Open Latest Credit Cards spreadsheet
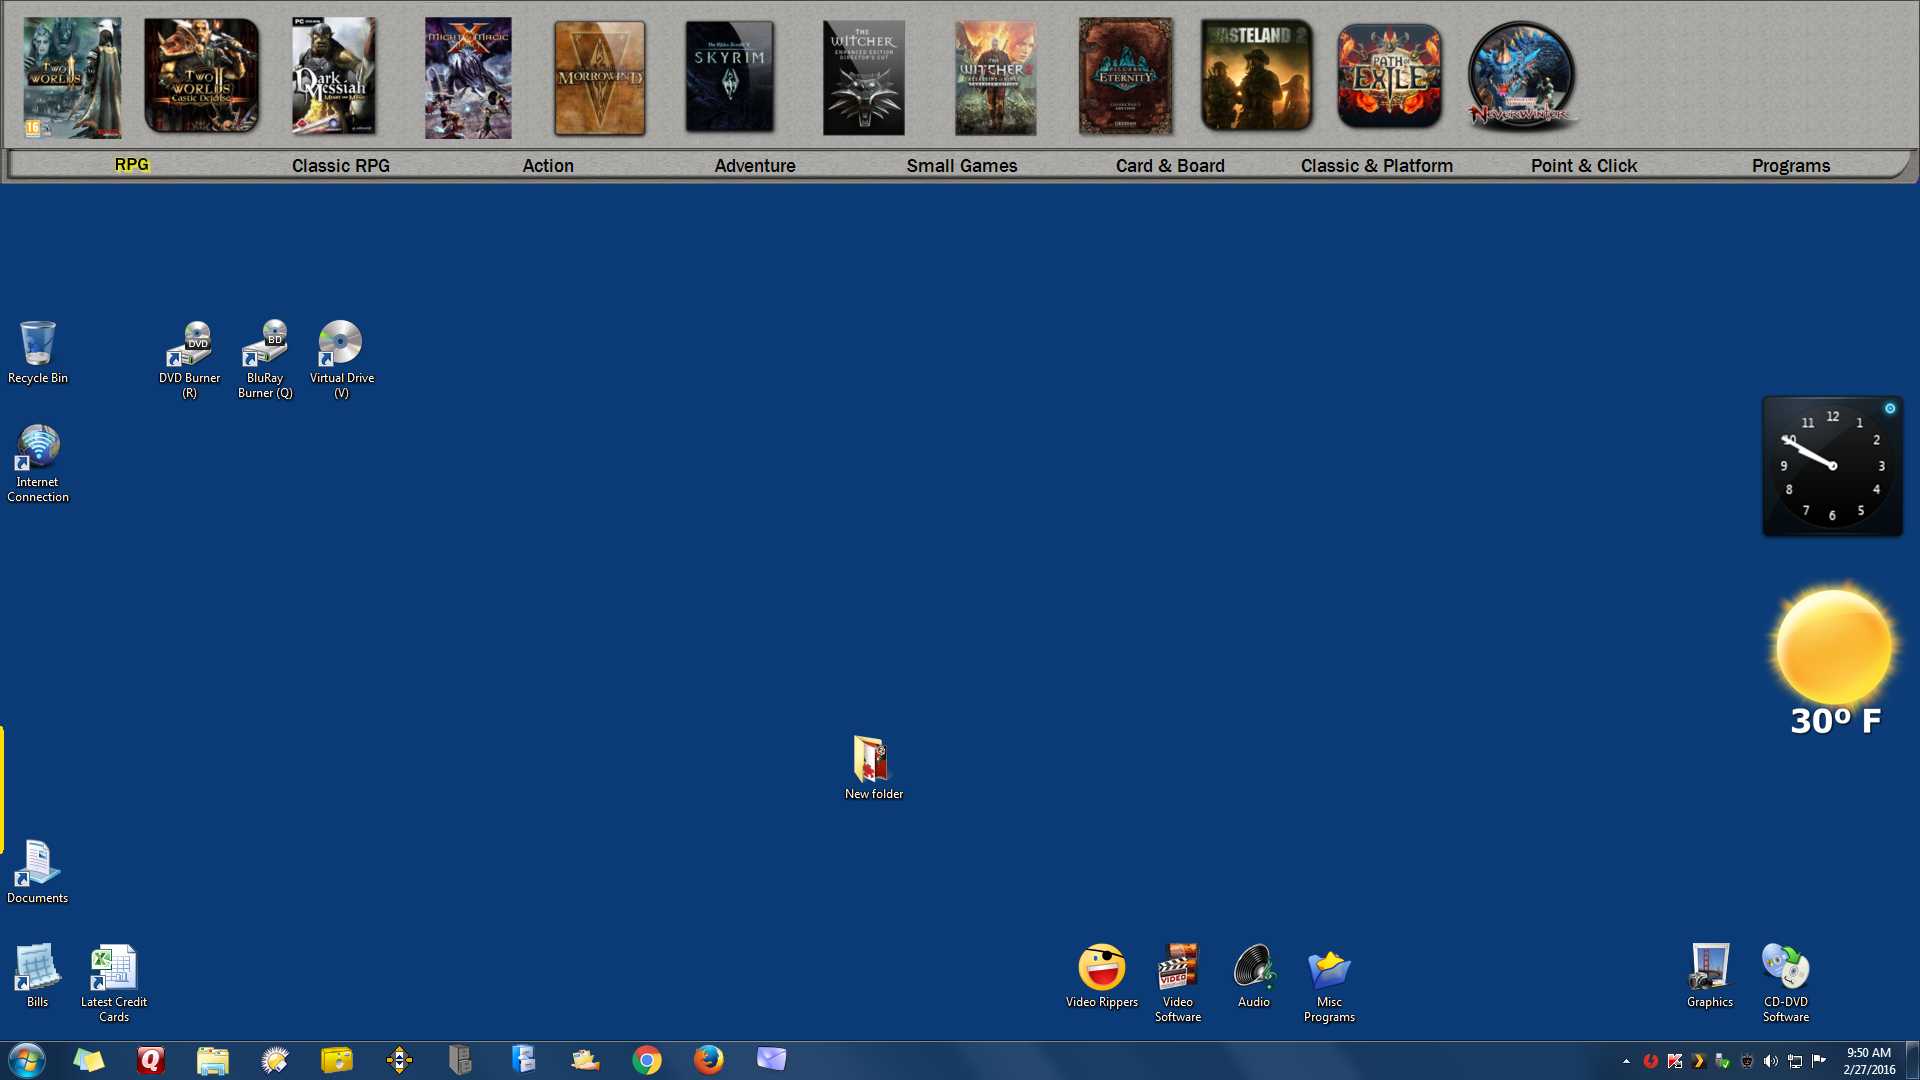This screenshot has width=1920, height=1080. 113,968
